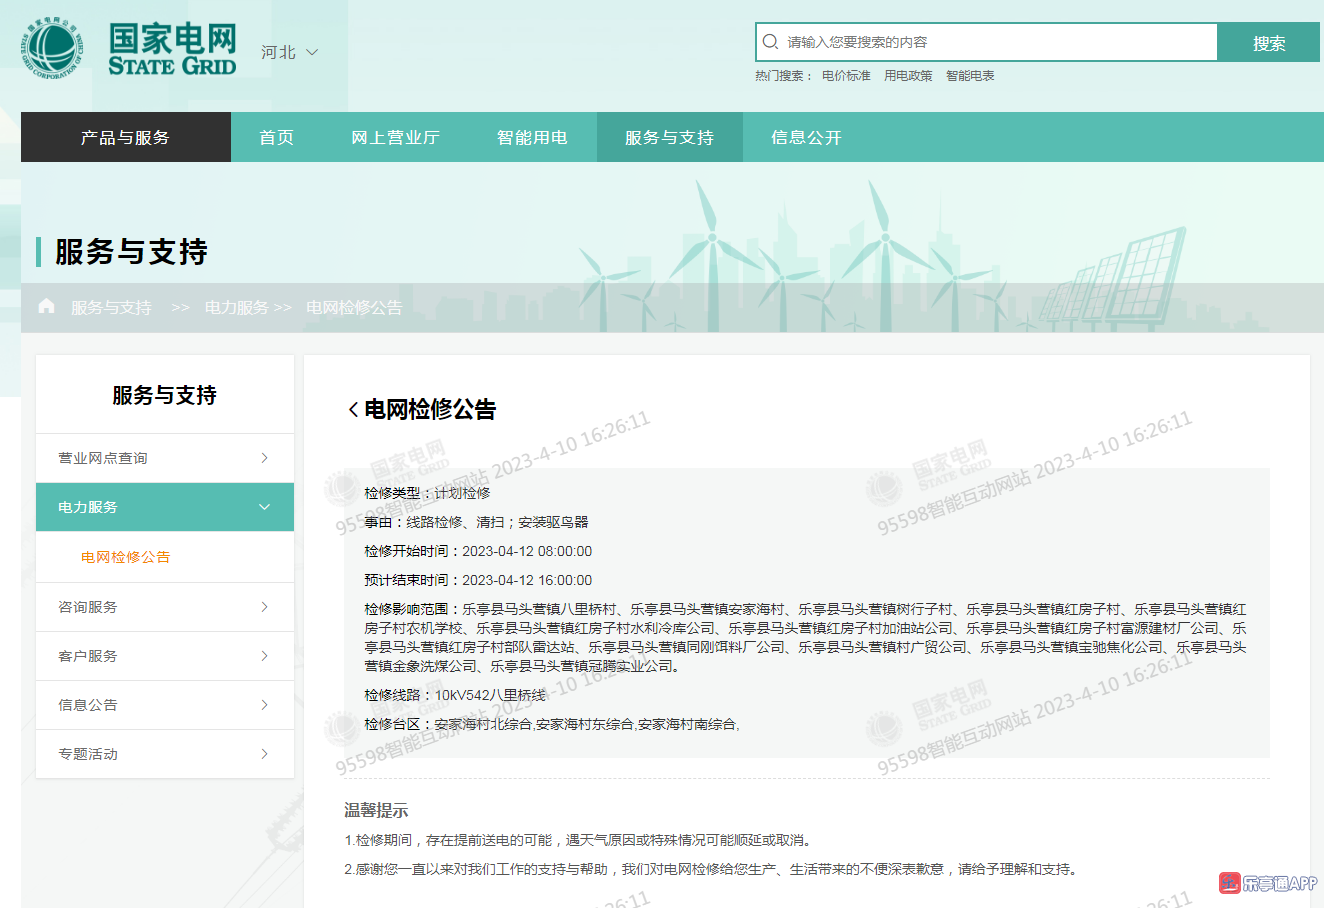This screenshot has width=1324, height=908.
Task: Expand the 营业网点查询 sidebar item
Action: (264, 458)
